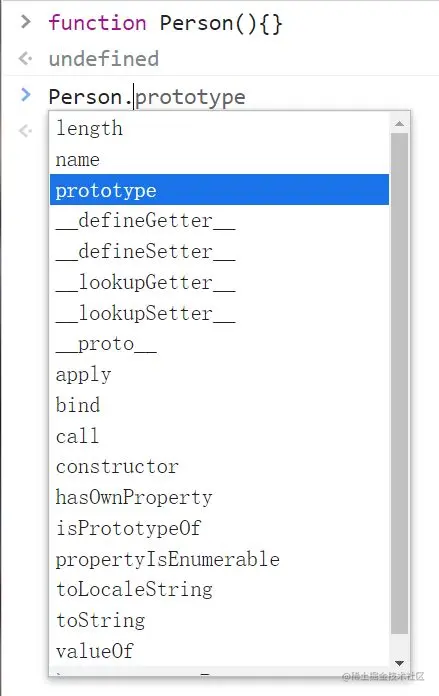Select the highlighted prototype suggestion
This screenshot has height=696, width=439.
pos(219,190)
